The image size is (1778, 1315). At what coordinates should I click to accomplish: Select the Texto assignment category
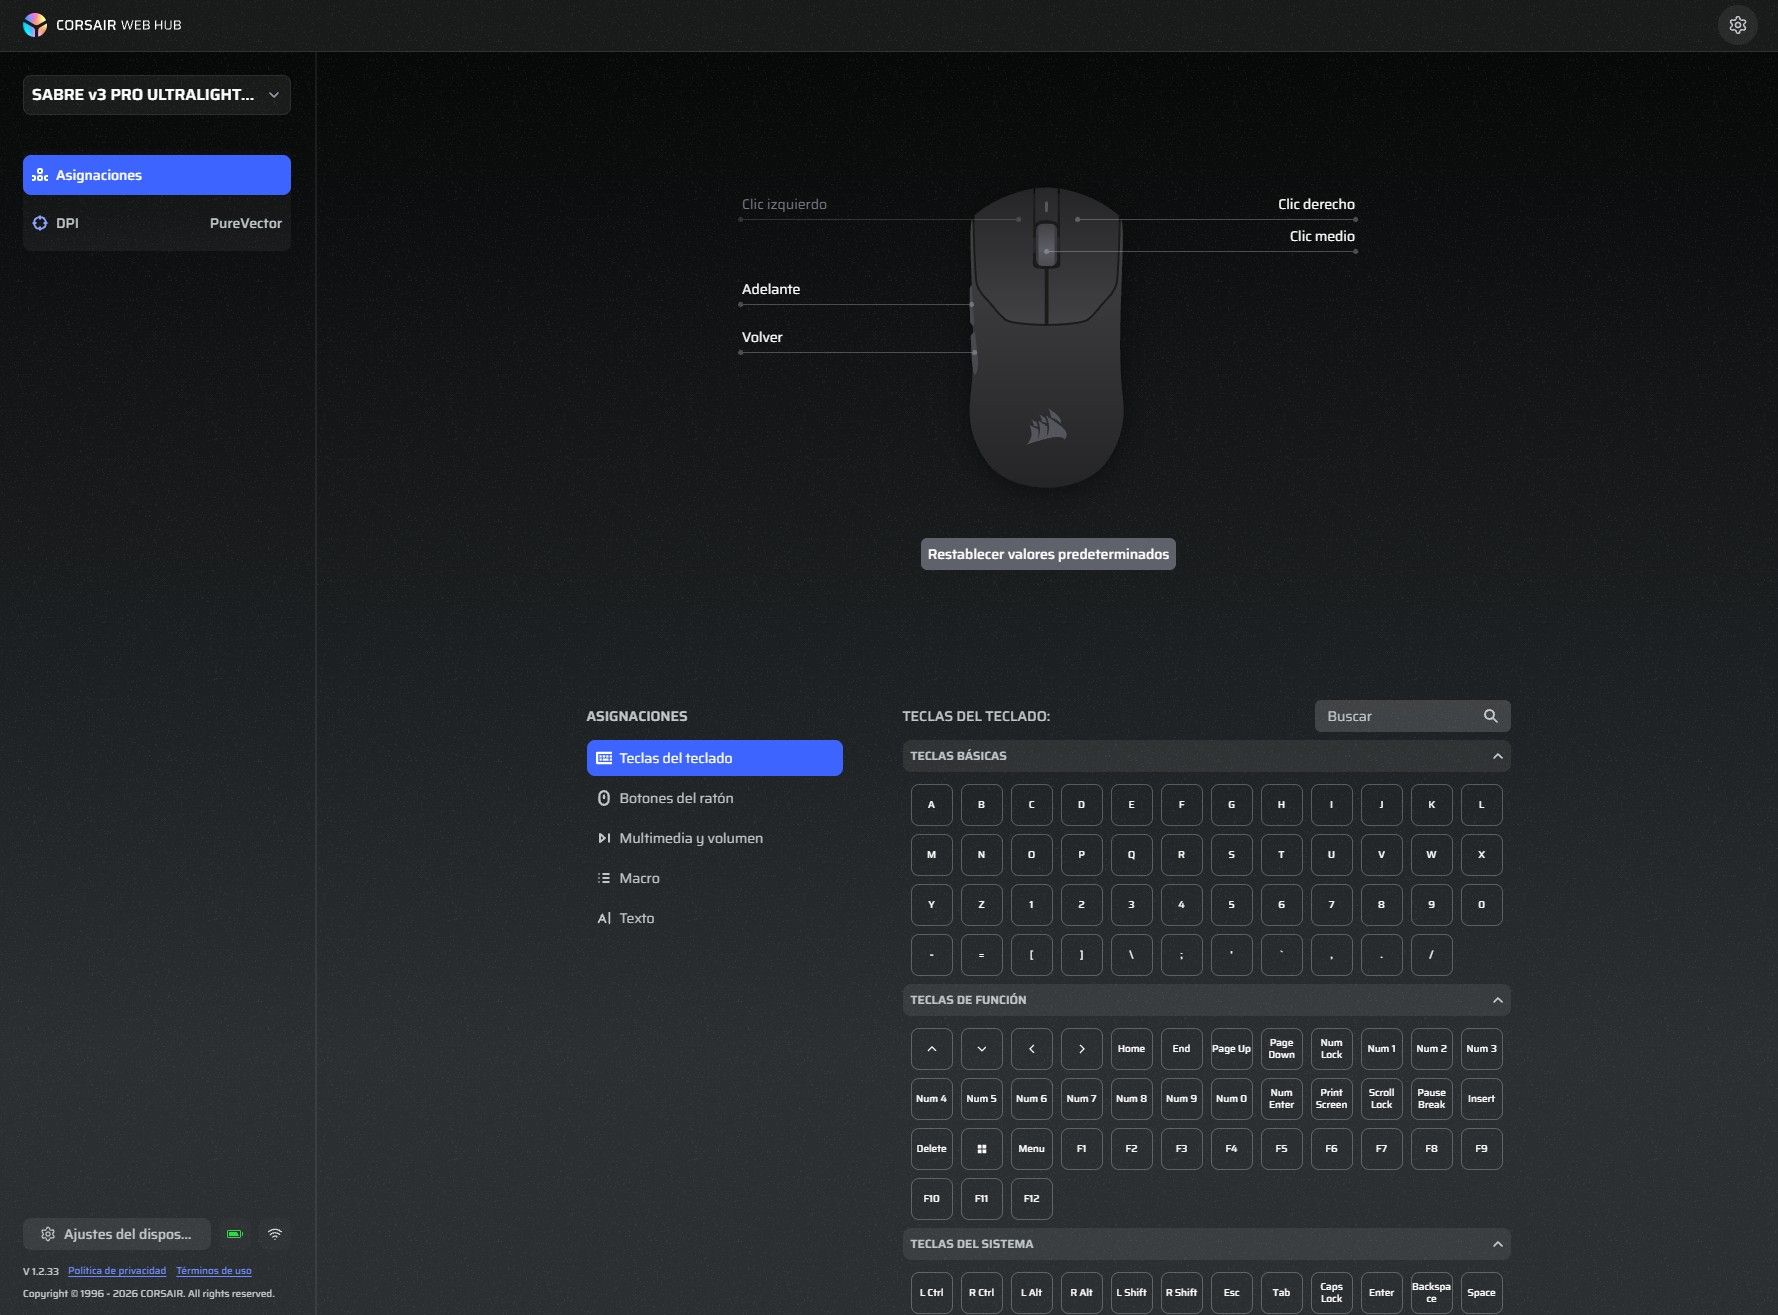coord(714,918)
